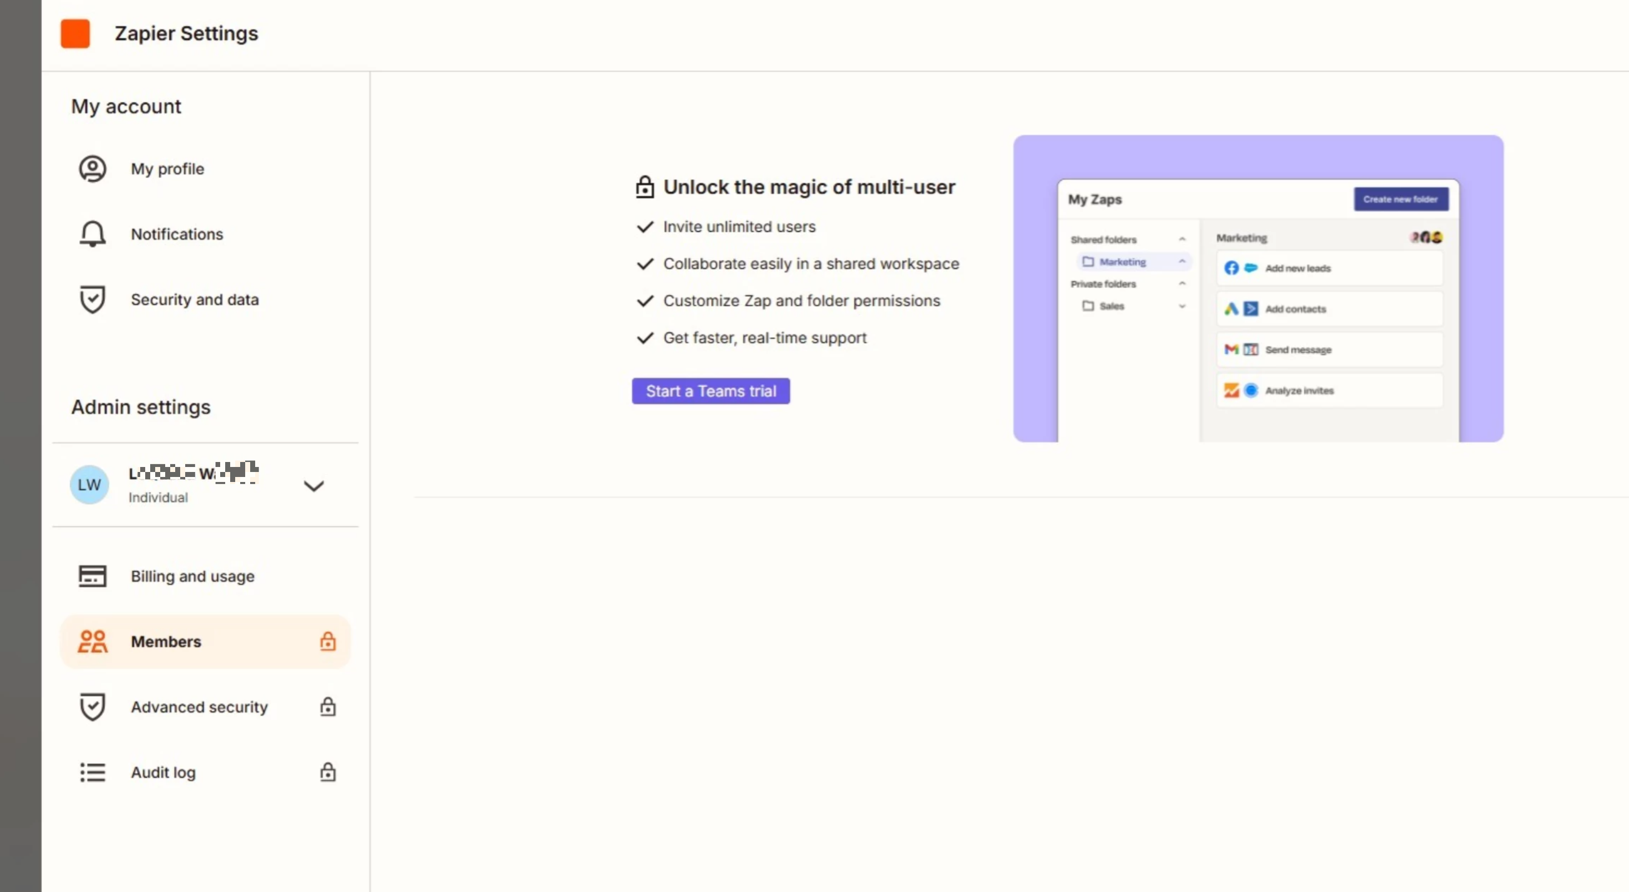The width and height of the screenshot is (1629, 892).
Task: Click the Audit log list icon
Action: click(x=92, y=773)
